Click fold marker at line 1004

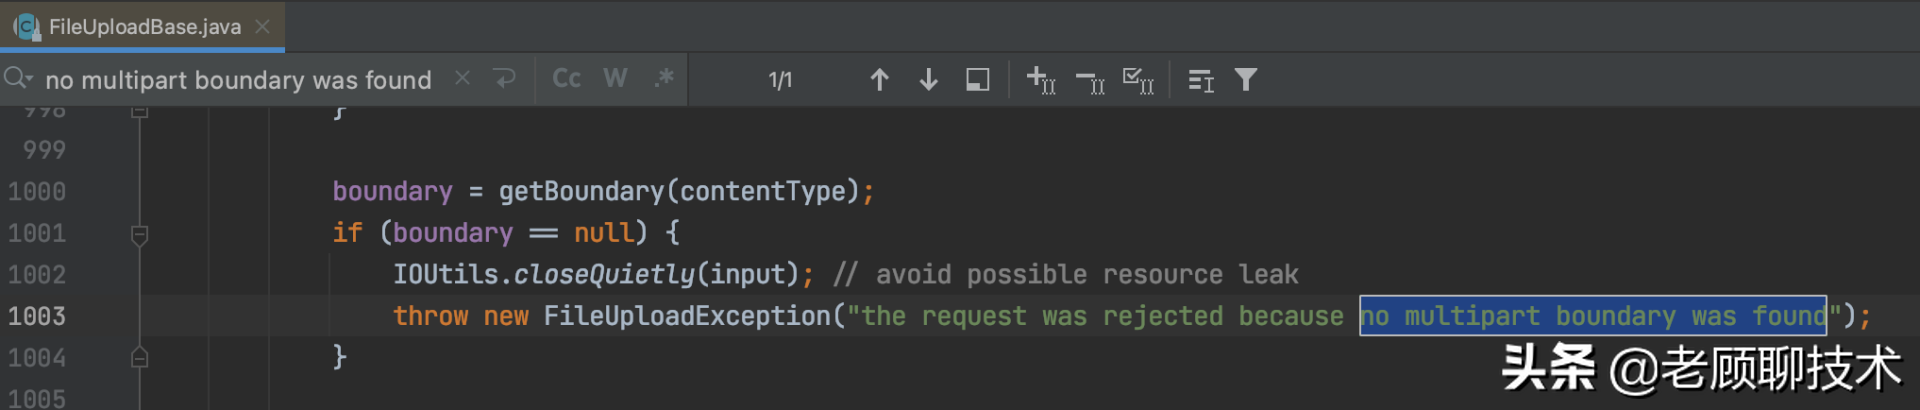coord(140,357)
